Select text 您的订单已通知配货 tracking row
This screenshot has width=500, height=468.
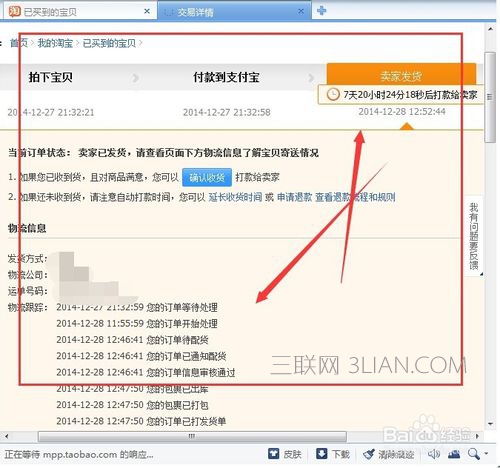(x=141, y=356)
